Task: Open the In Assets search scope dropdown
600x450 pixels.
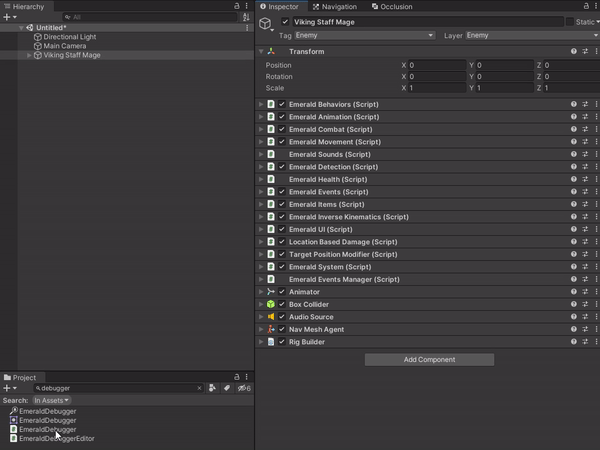Action: (x=51, y=400)
